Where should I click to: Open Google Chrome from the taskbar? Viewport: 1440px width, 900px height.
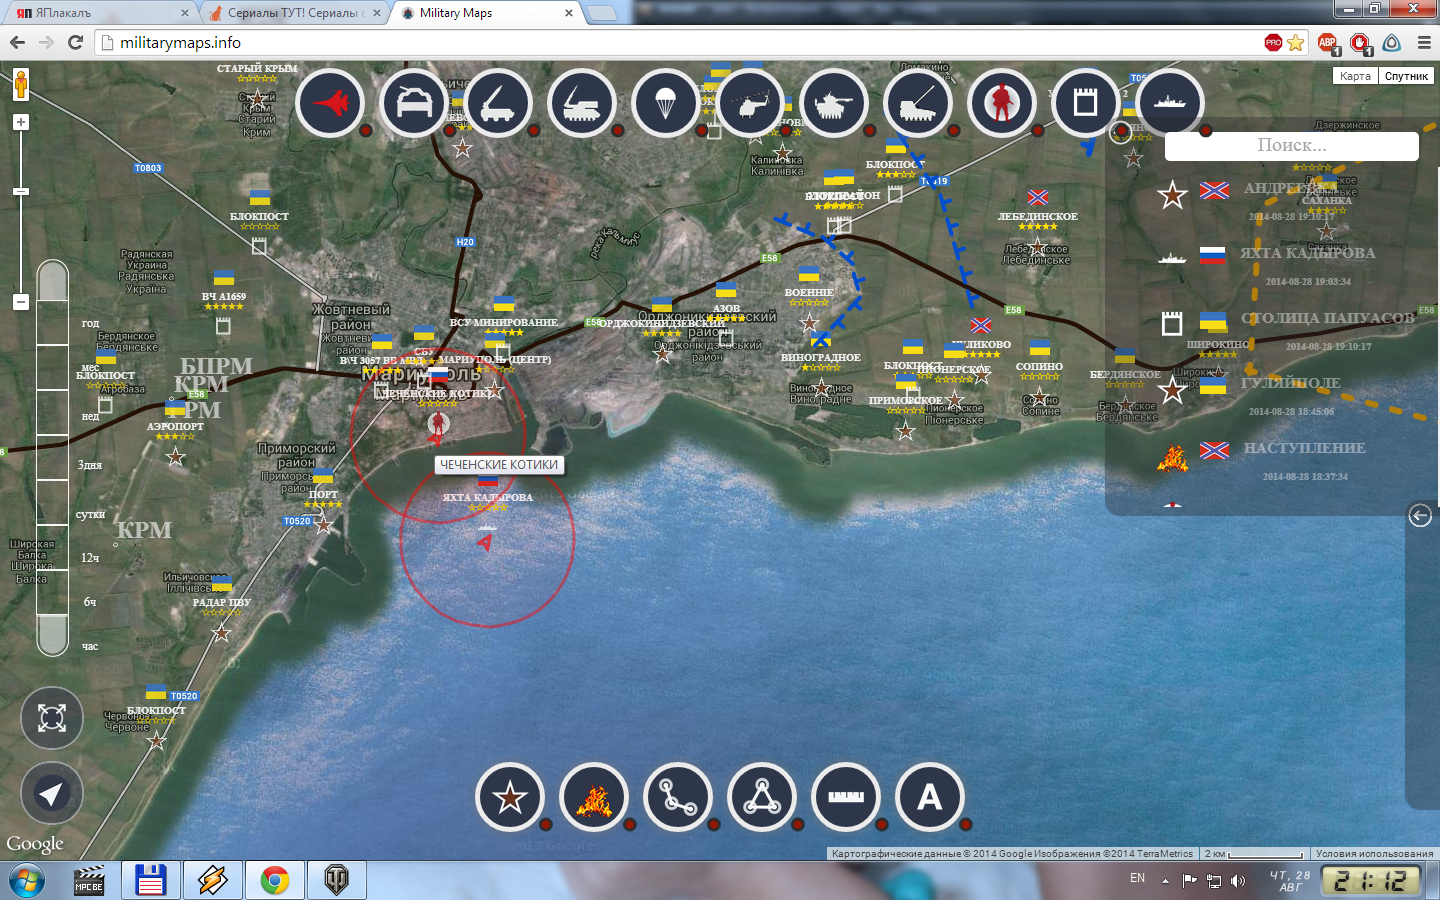point(274,880)
